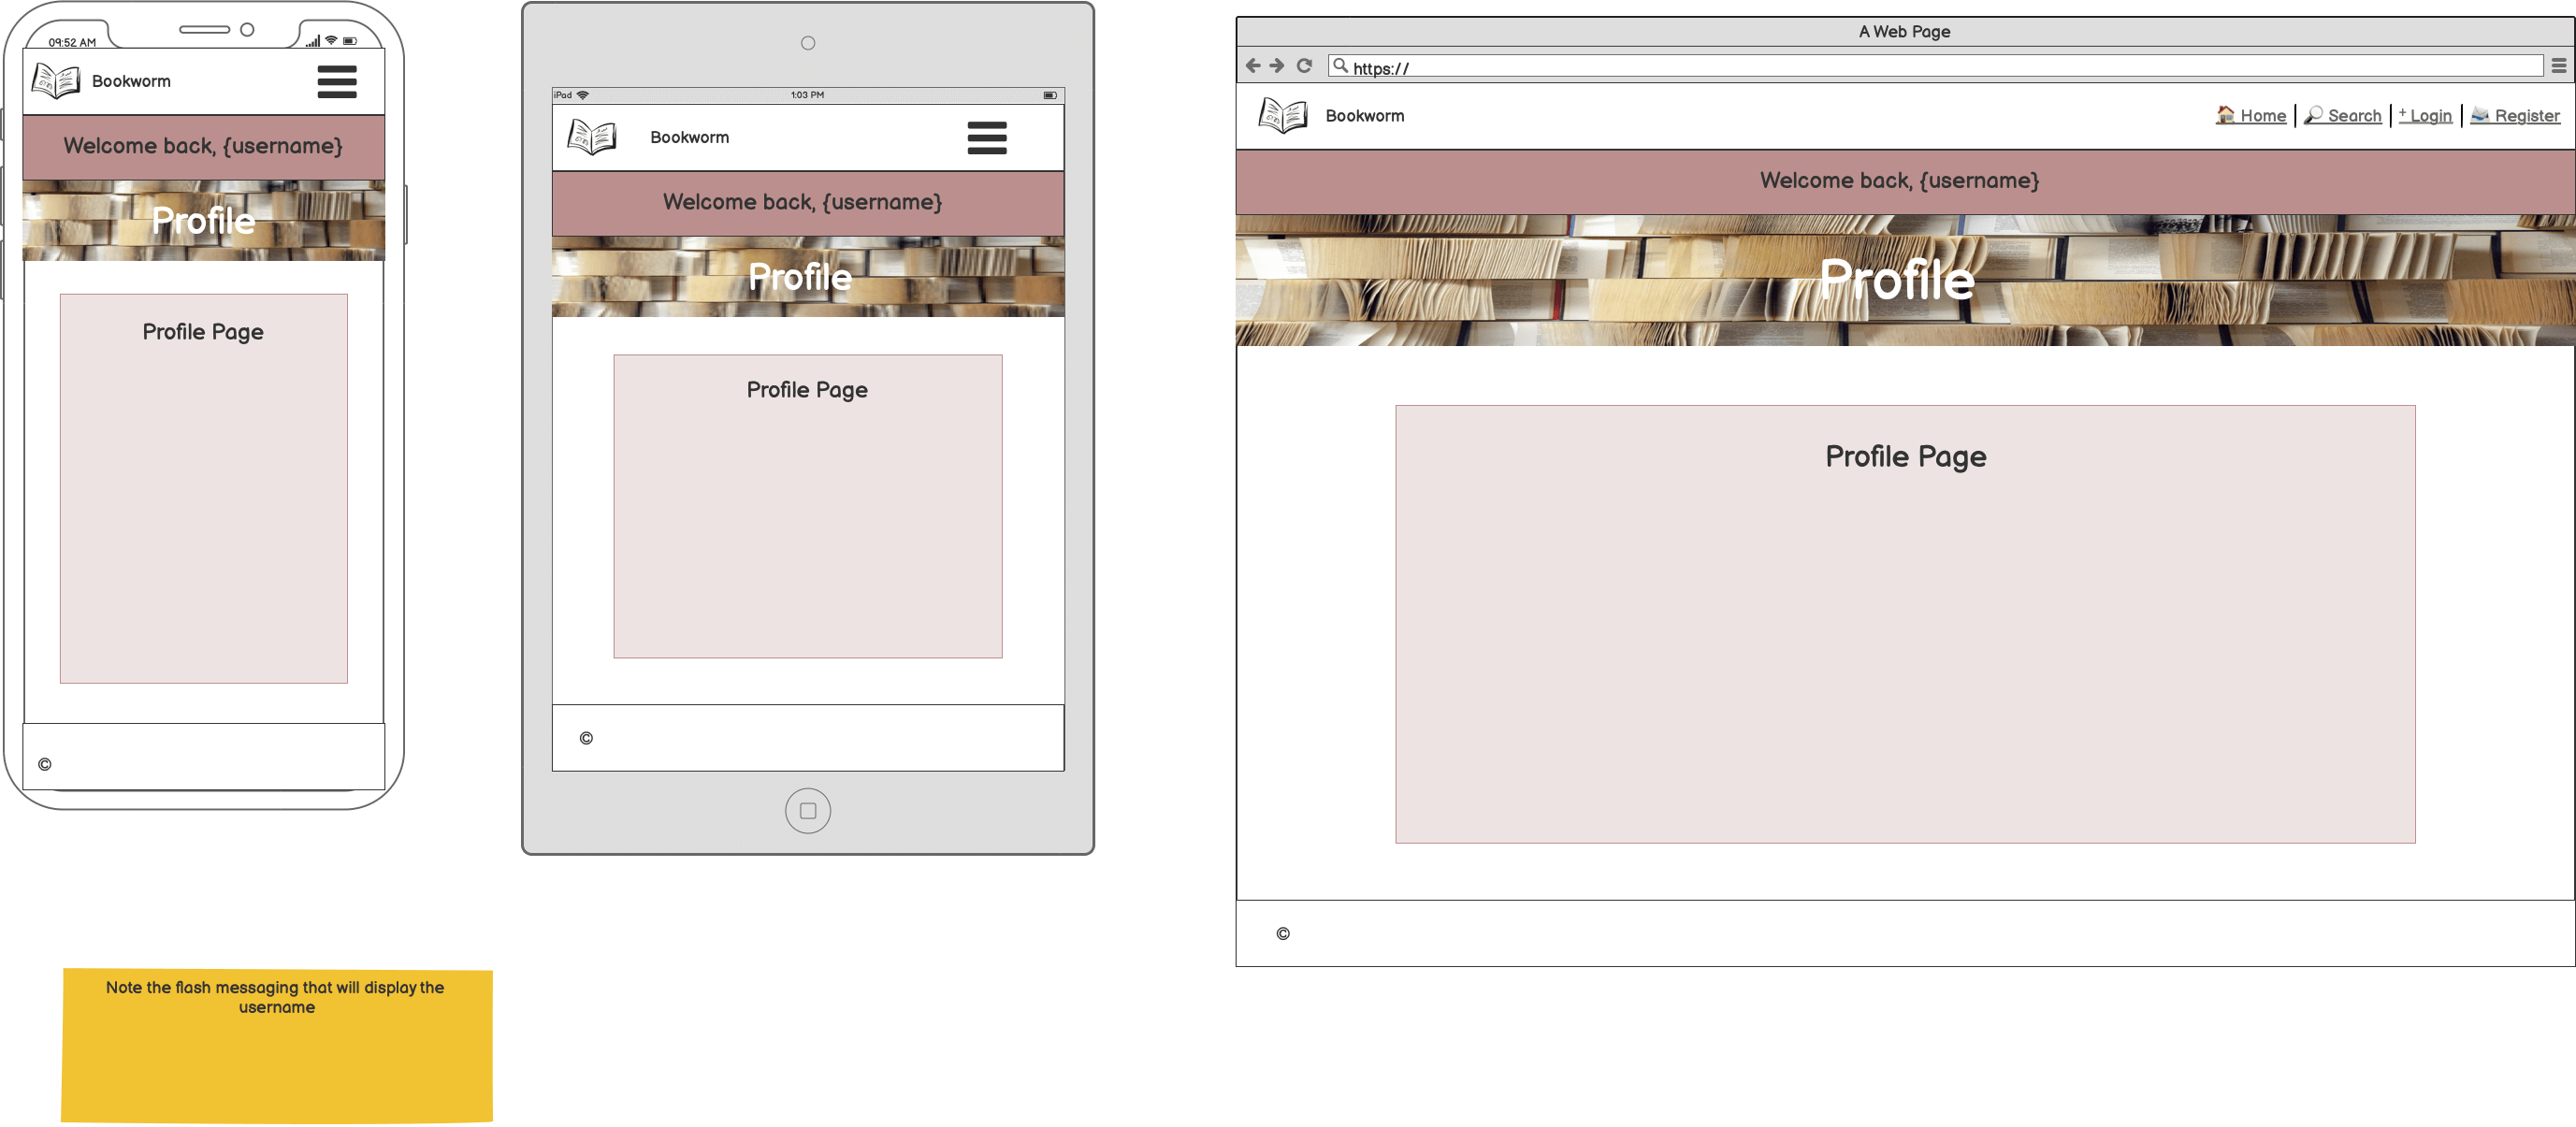Click Bookworm book logo in desktop navbar

tap(1283, 116)
